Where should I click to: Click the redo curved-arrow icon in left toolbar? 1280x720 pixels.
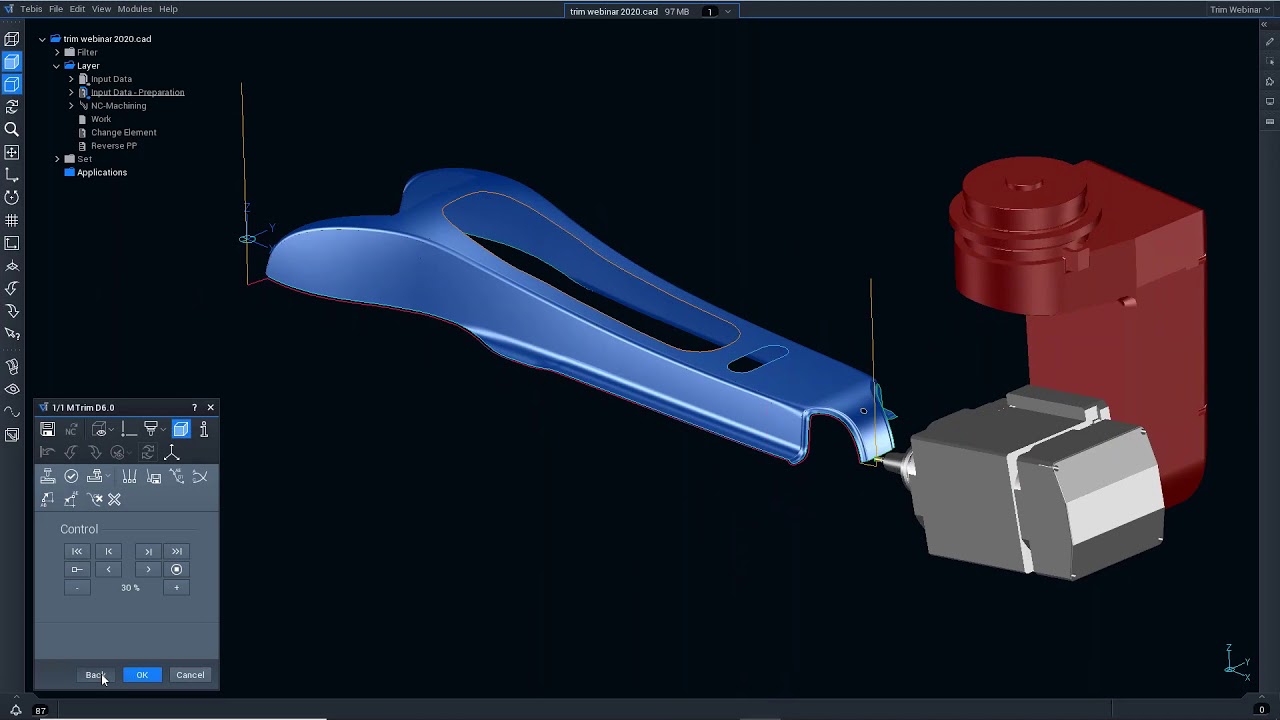[x=12, y=311]
